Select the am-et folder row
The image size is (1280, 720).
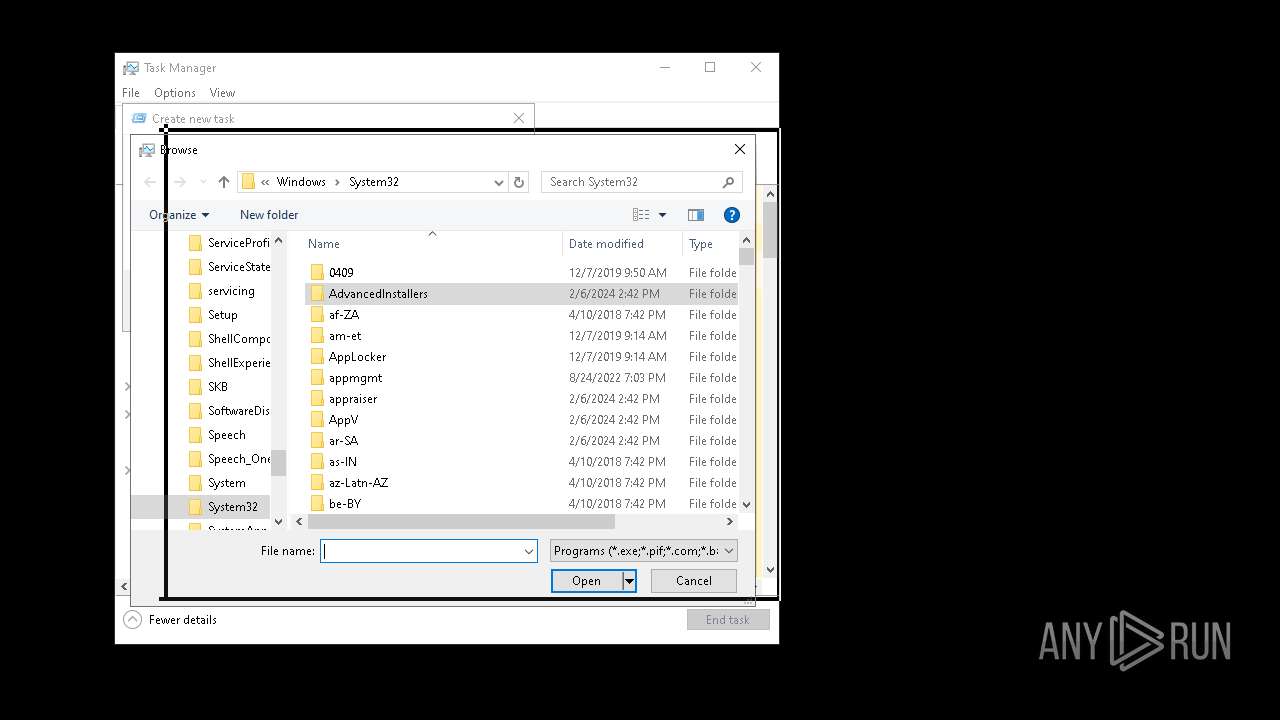point(521,336)
